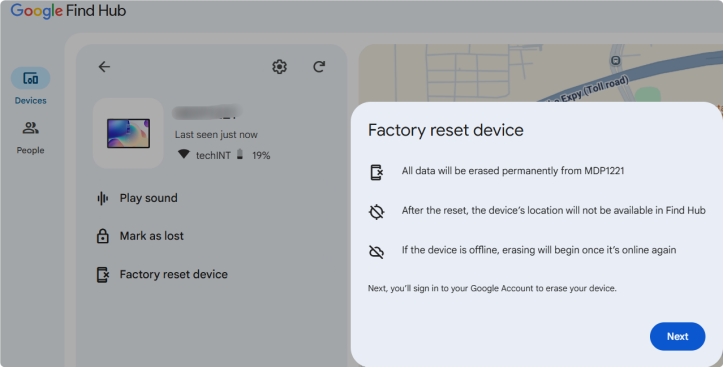Go back with the left arrow icon
This screenshot has width=724, height=368.
tap(104, 67)
